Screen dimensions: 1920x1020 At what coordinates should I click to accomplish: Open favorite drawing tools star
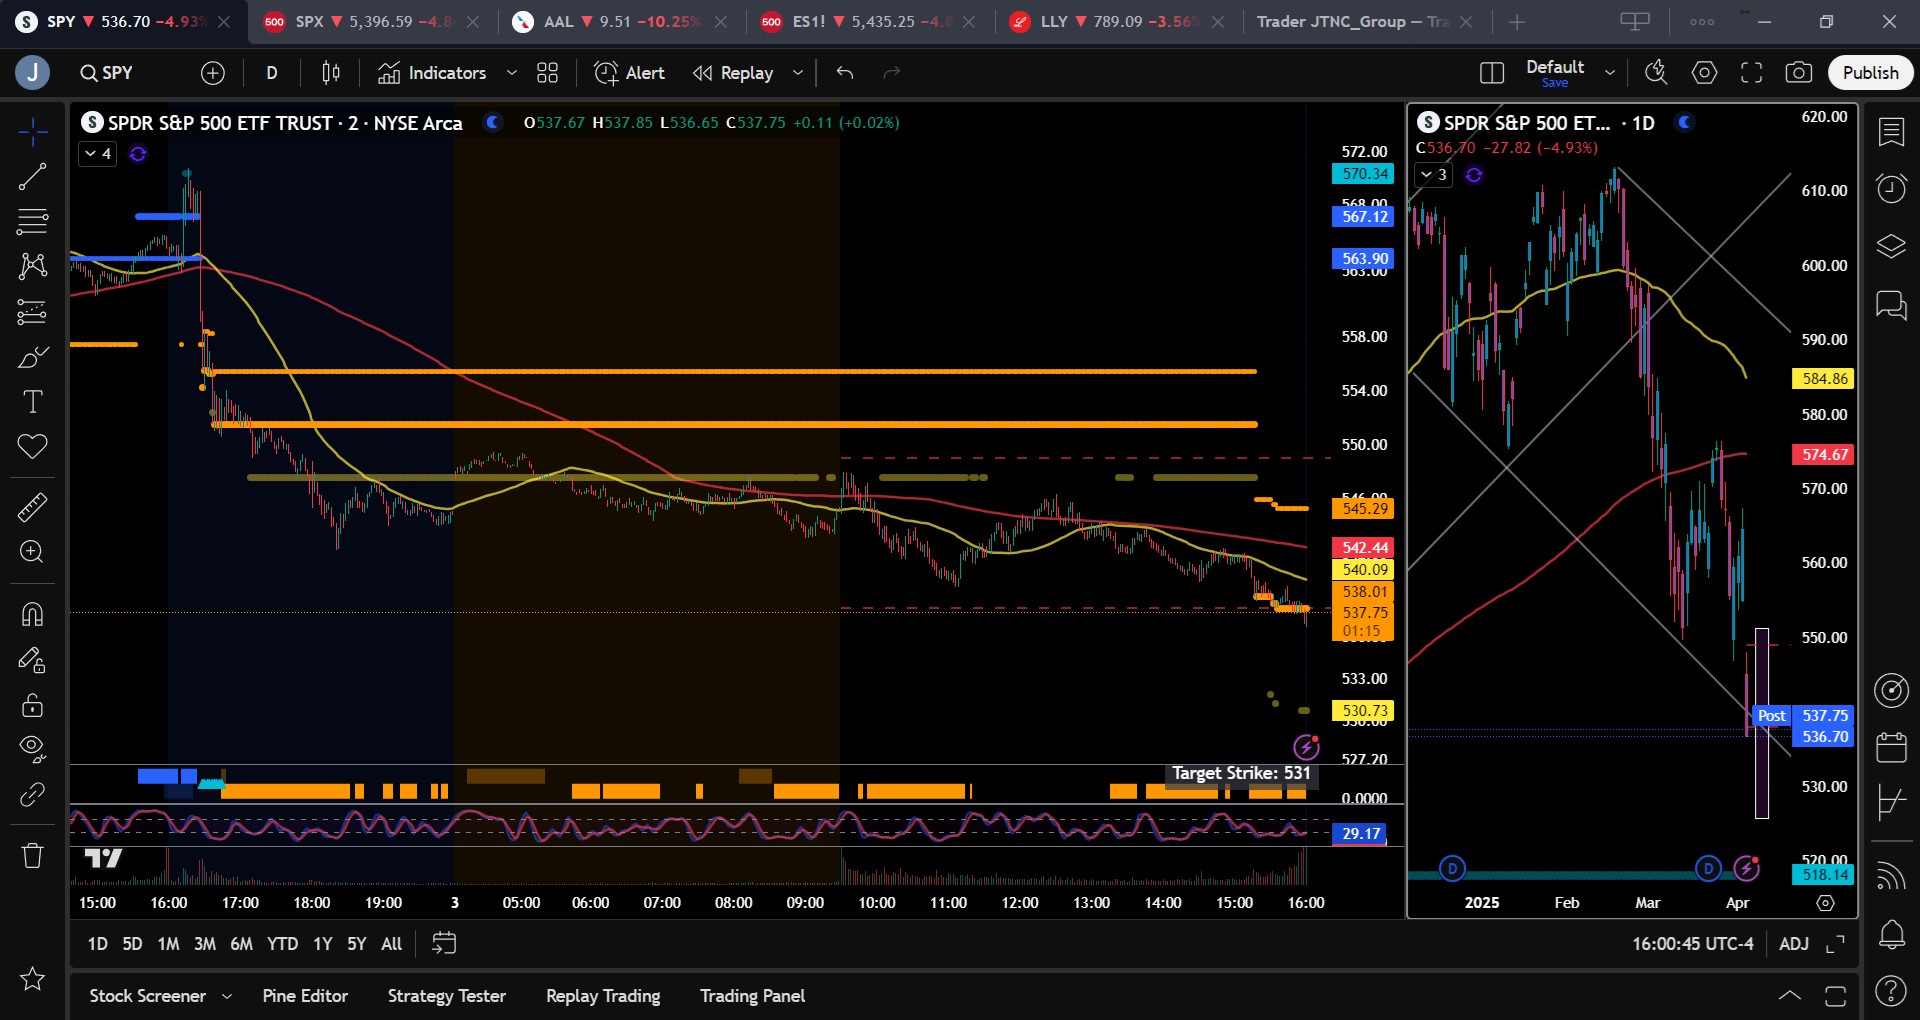[x=32, y=979]
